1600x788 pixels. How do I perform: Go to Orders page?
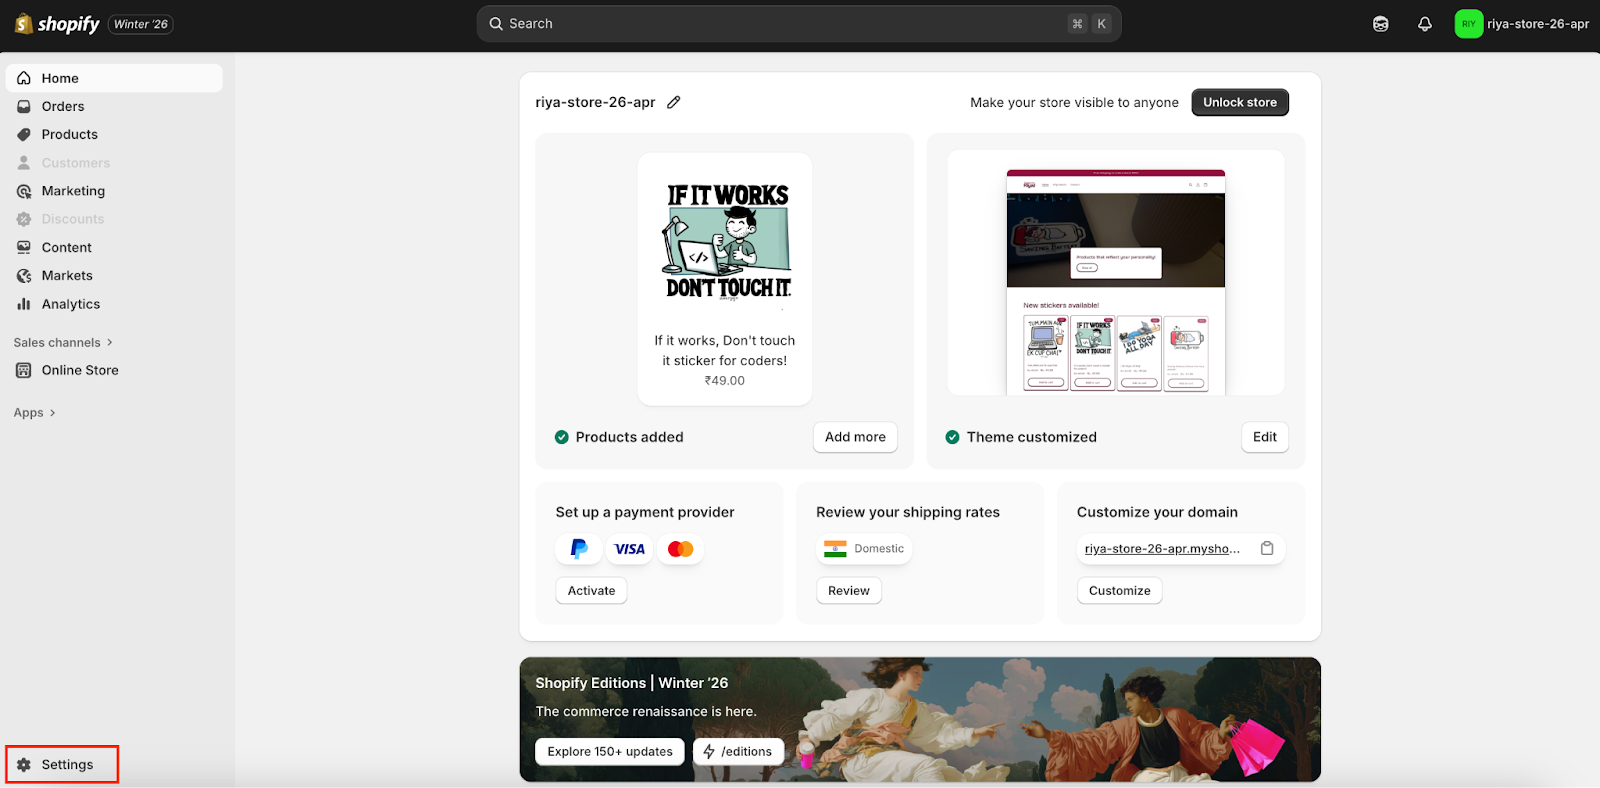click(x=114, y=106)
